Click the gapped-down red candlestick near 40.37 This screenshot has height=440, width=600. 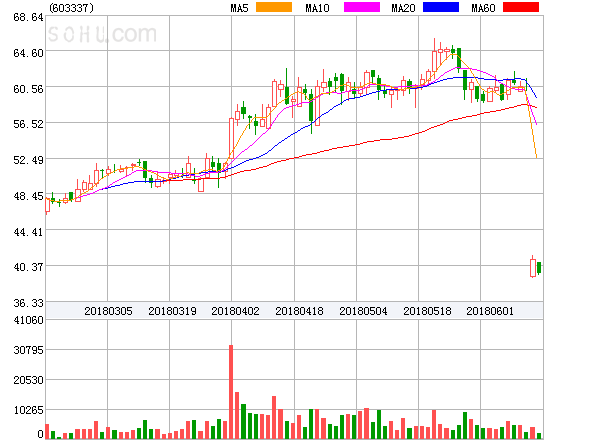[x=533, y=268]
